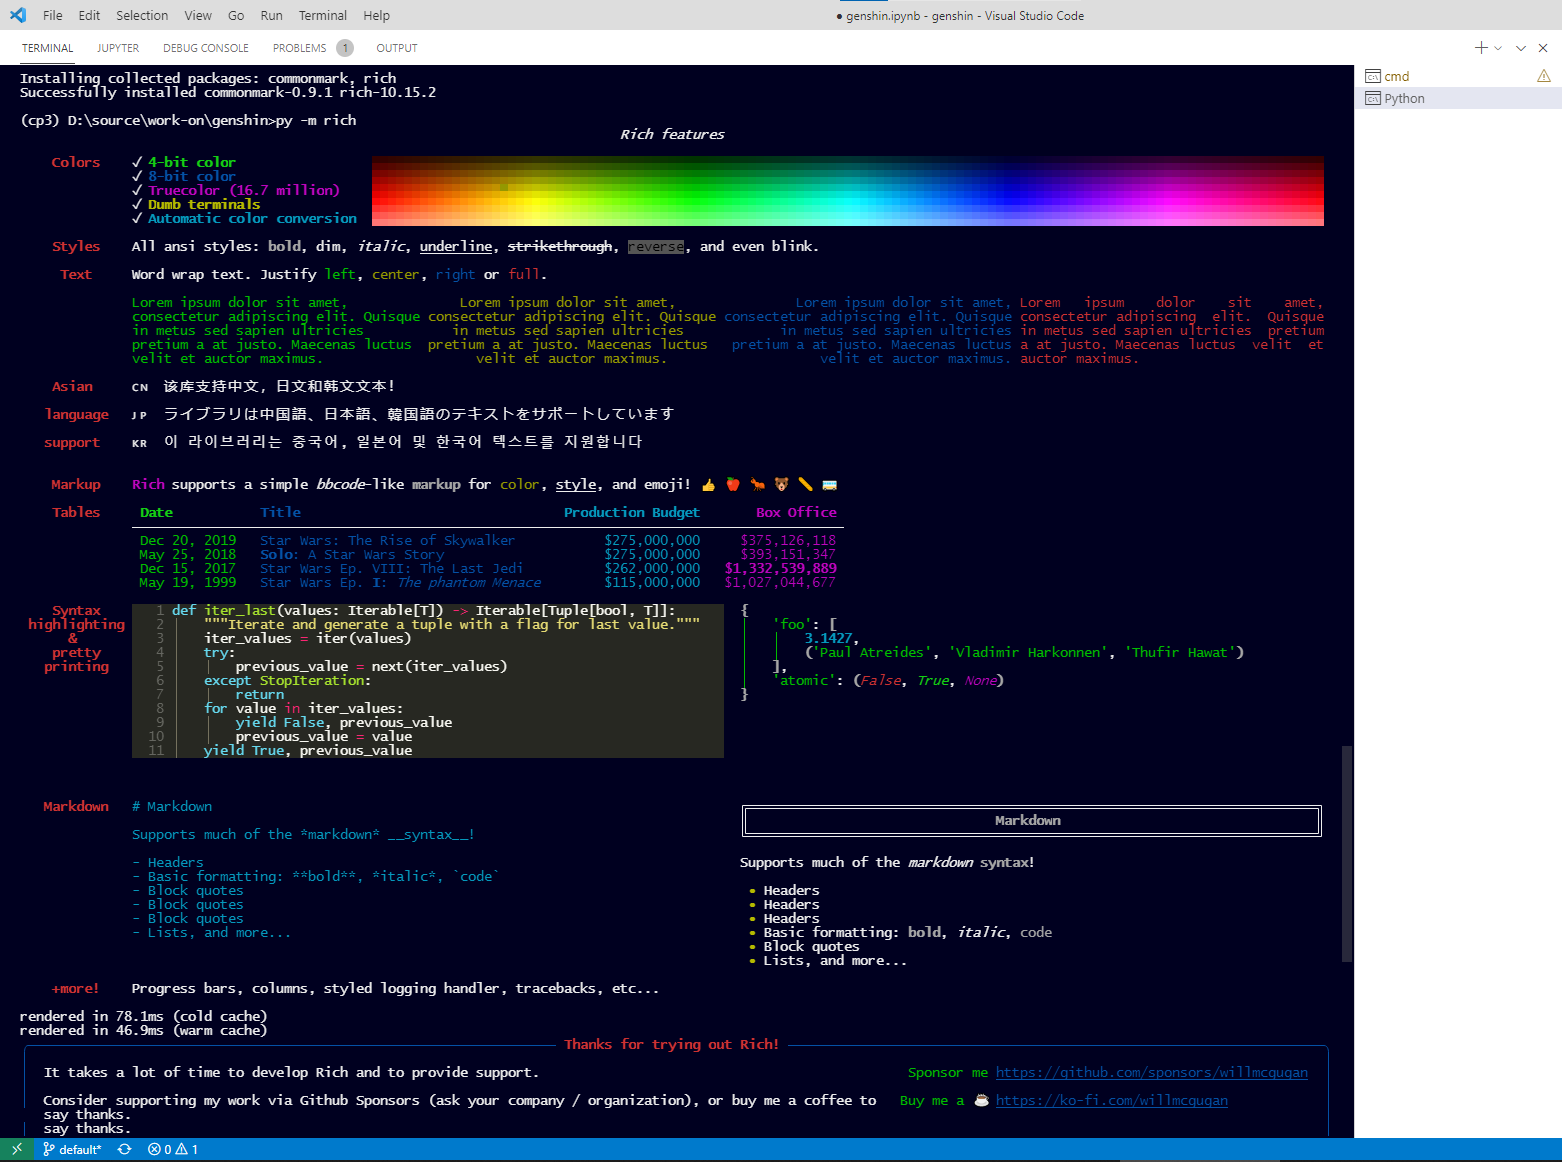Click the PROBLEMS count badge
The image size is (1562, 1162).
coord(345,48)
